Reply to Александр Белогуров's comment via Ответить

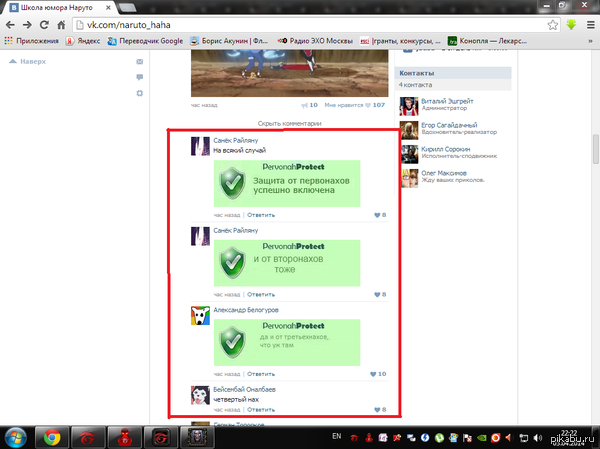click(x=261, y=374)
